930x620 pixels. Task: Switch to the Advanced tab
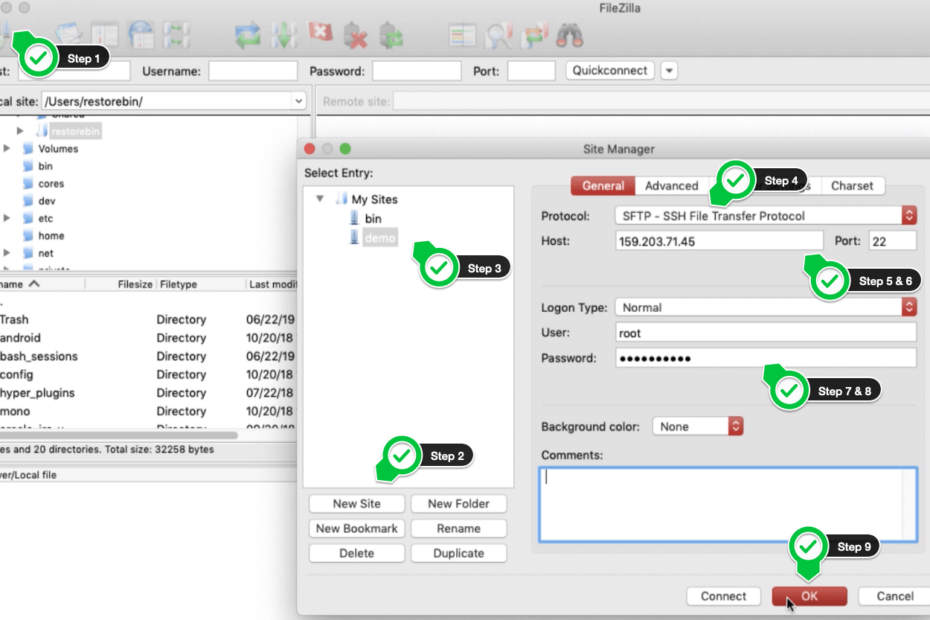(x=671, y=186)
